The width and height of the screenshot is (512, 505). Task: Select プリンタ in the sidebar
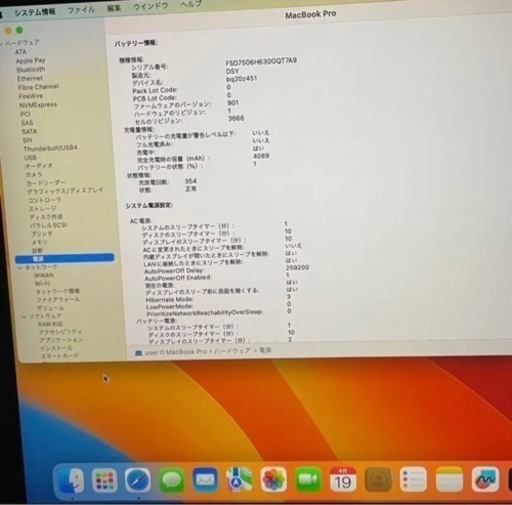pos(42,234)
